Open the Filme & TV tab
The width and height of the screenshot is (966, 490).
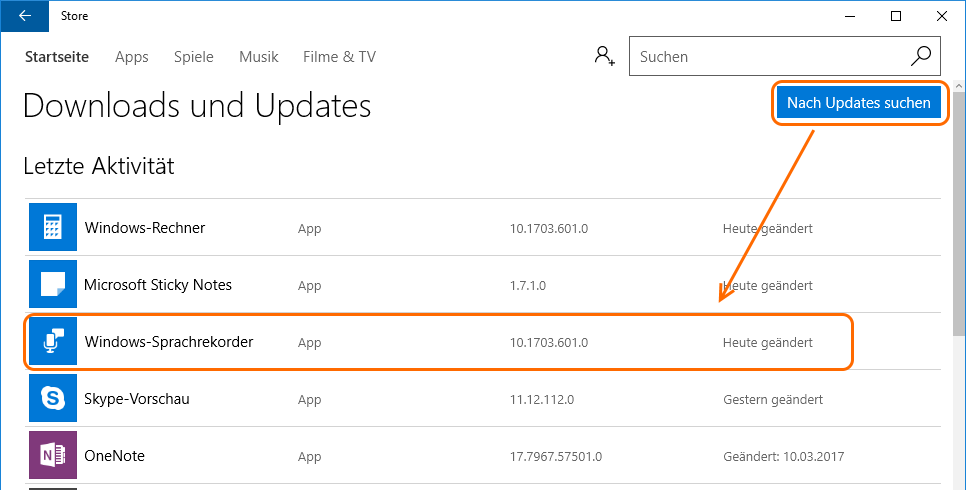339,57
